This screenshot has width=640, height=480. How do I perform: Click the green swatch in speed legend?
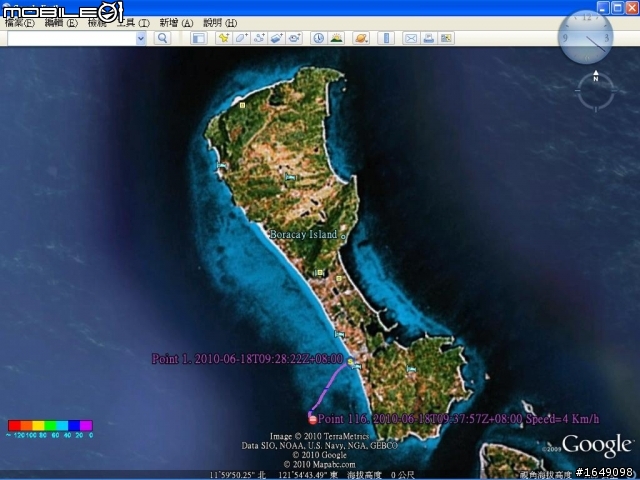pyautogui.click(x=50, y=426)
